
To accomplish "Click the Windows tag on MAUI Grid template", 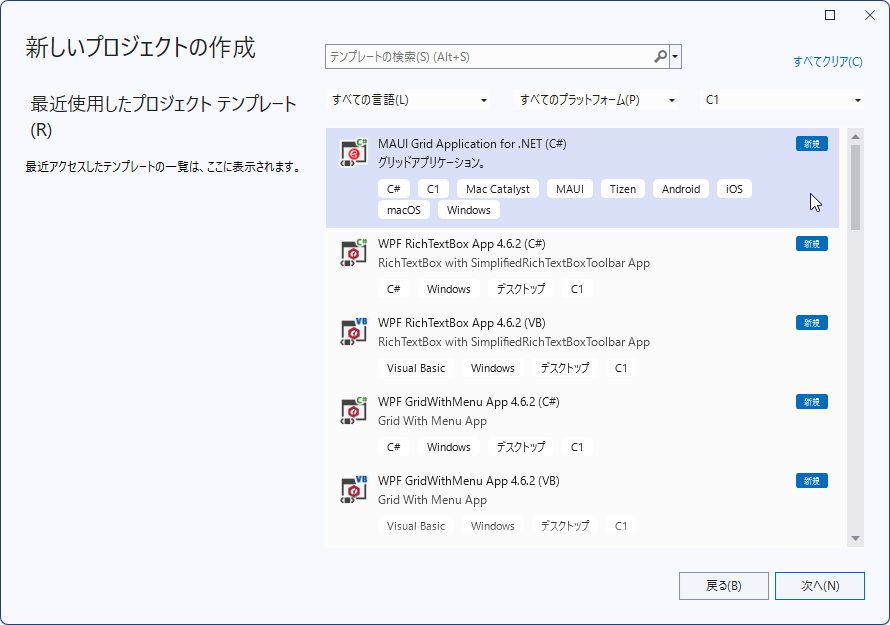I will click(469, 210).
